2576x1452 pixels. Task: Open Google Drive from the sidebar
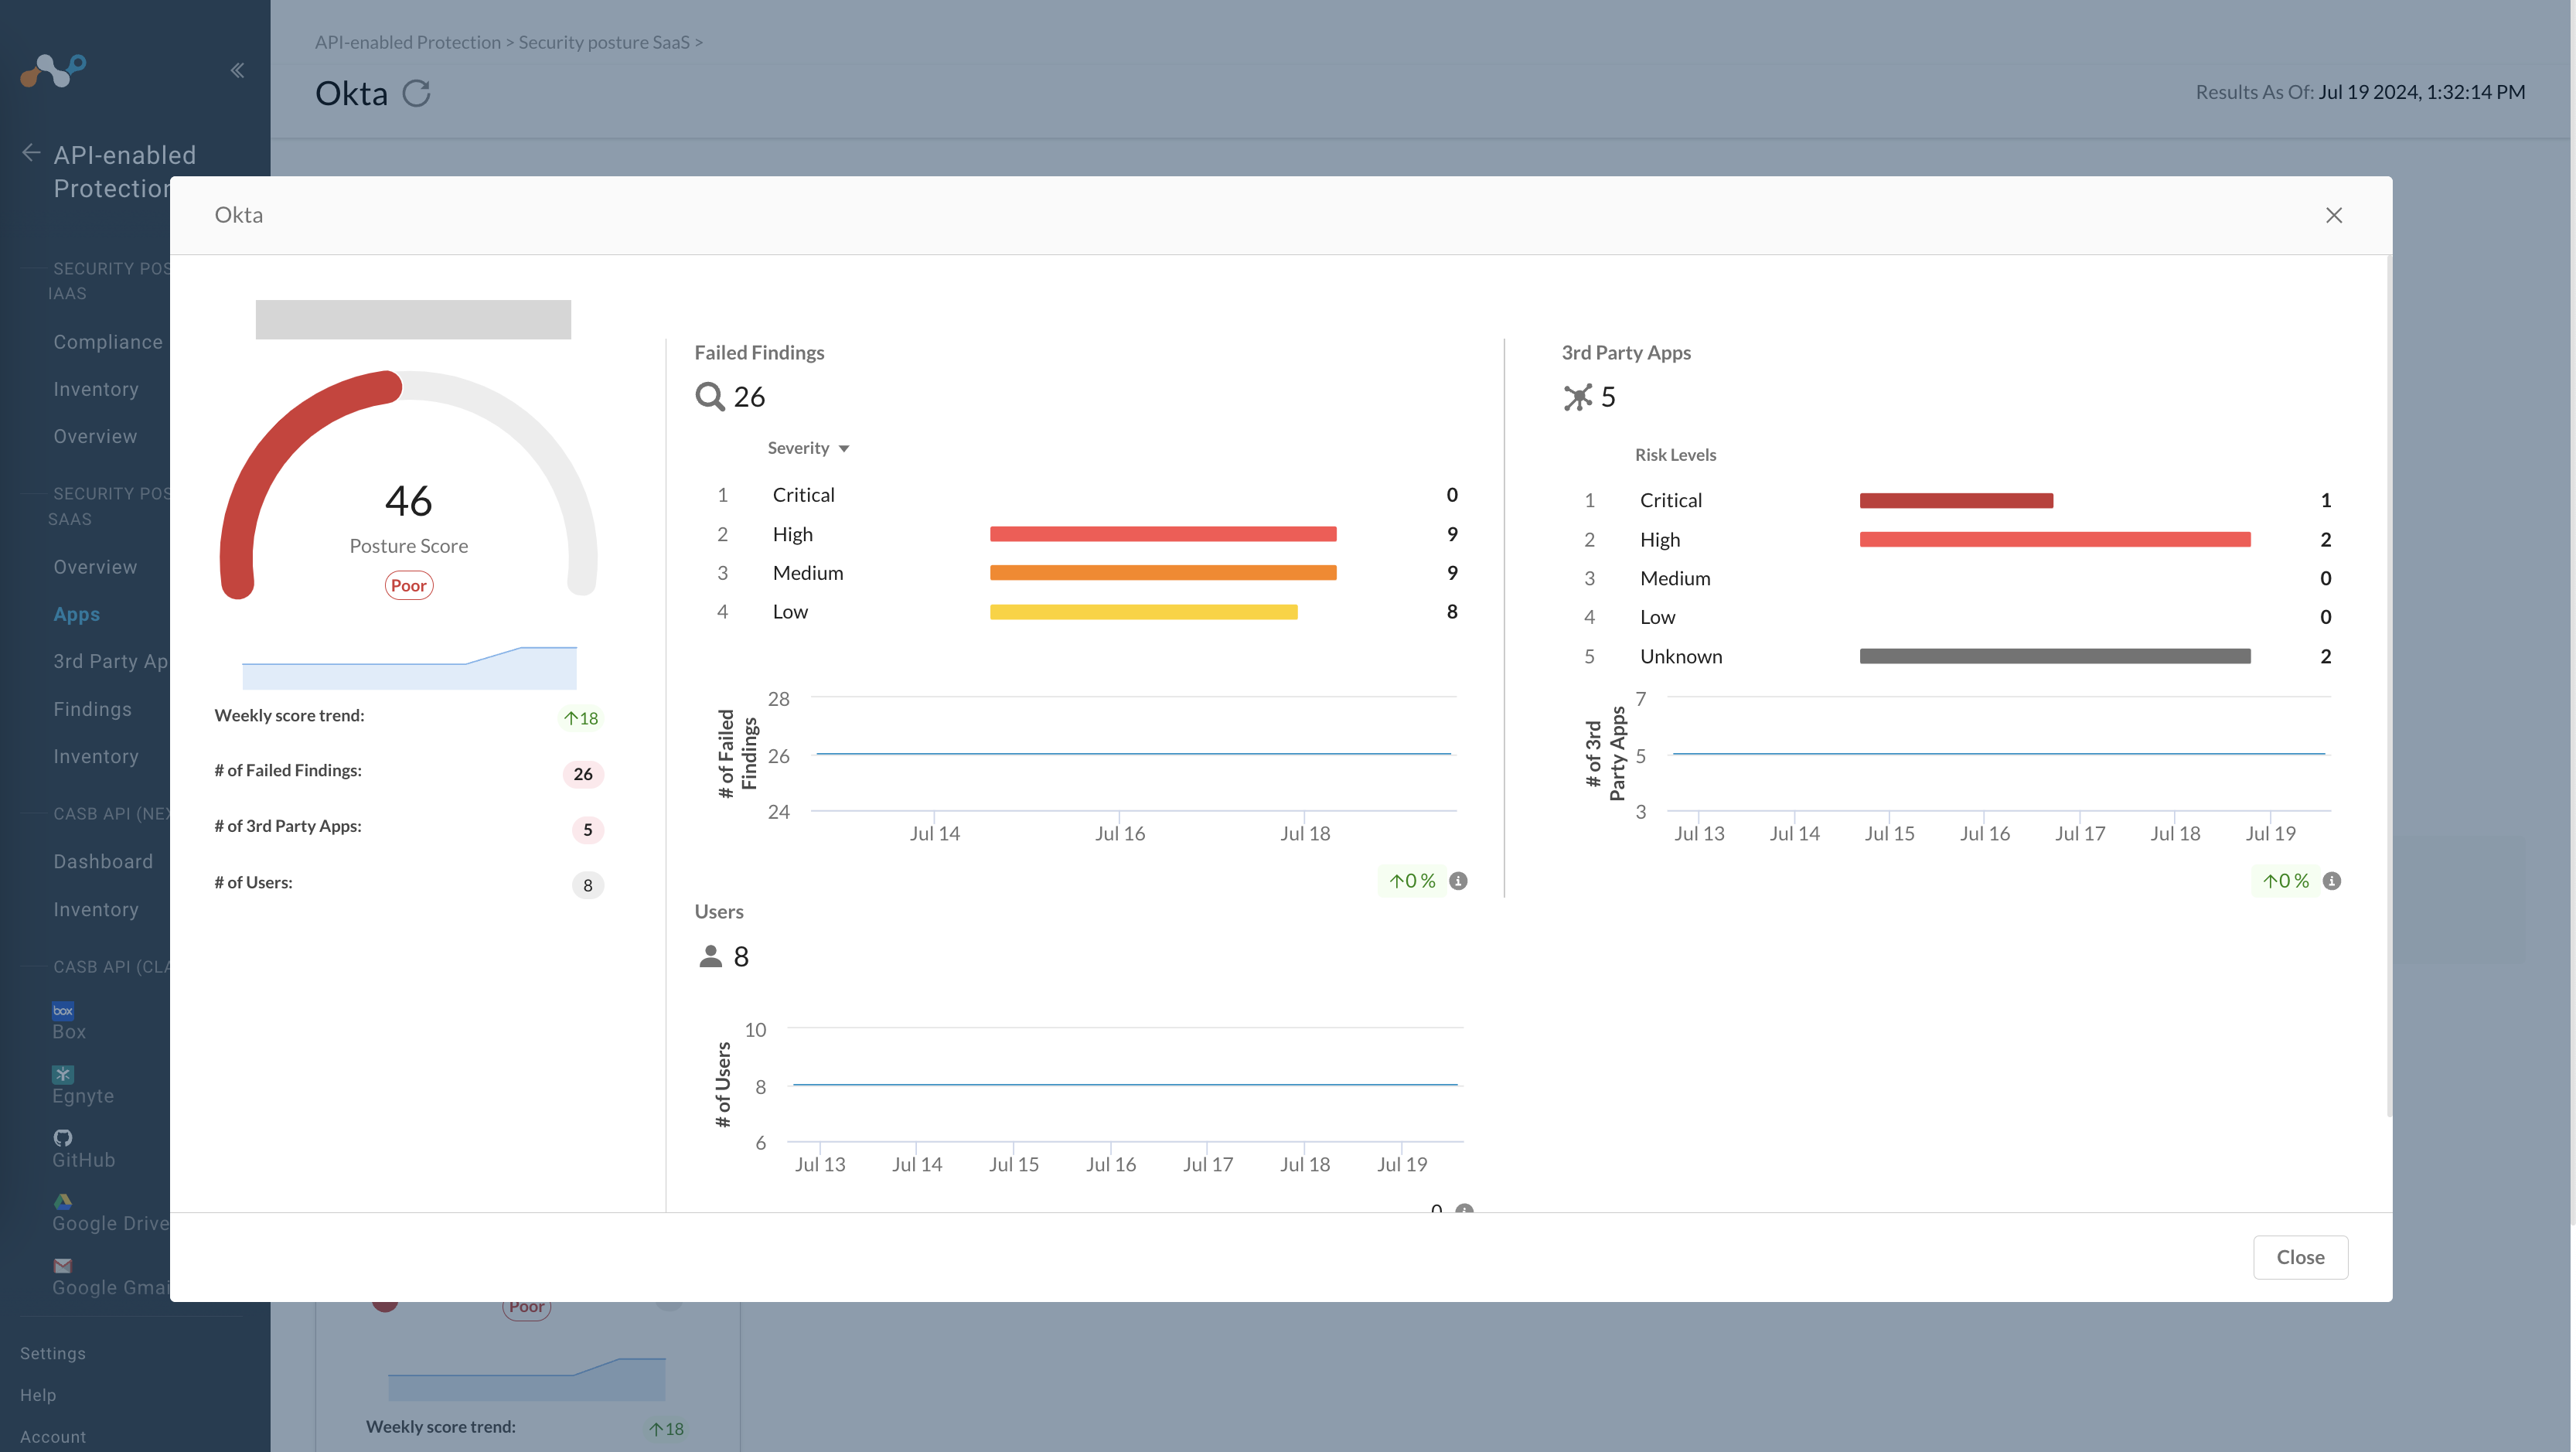[62, 1201]
